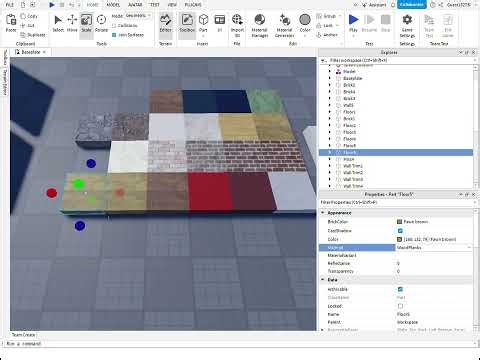This screenshot has width=480, height=360.
Task: Open the FILE menu
Action: [10, 5]
